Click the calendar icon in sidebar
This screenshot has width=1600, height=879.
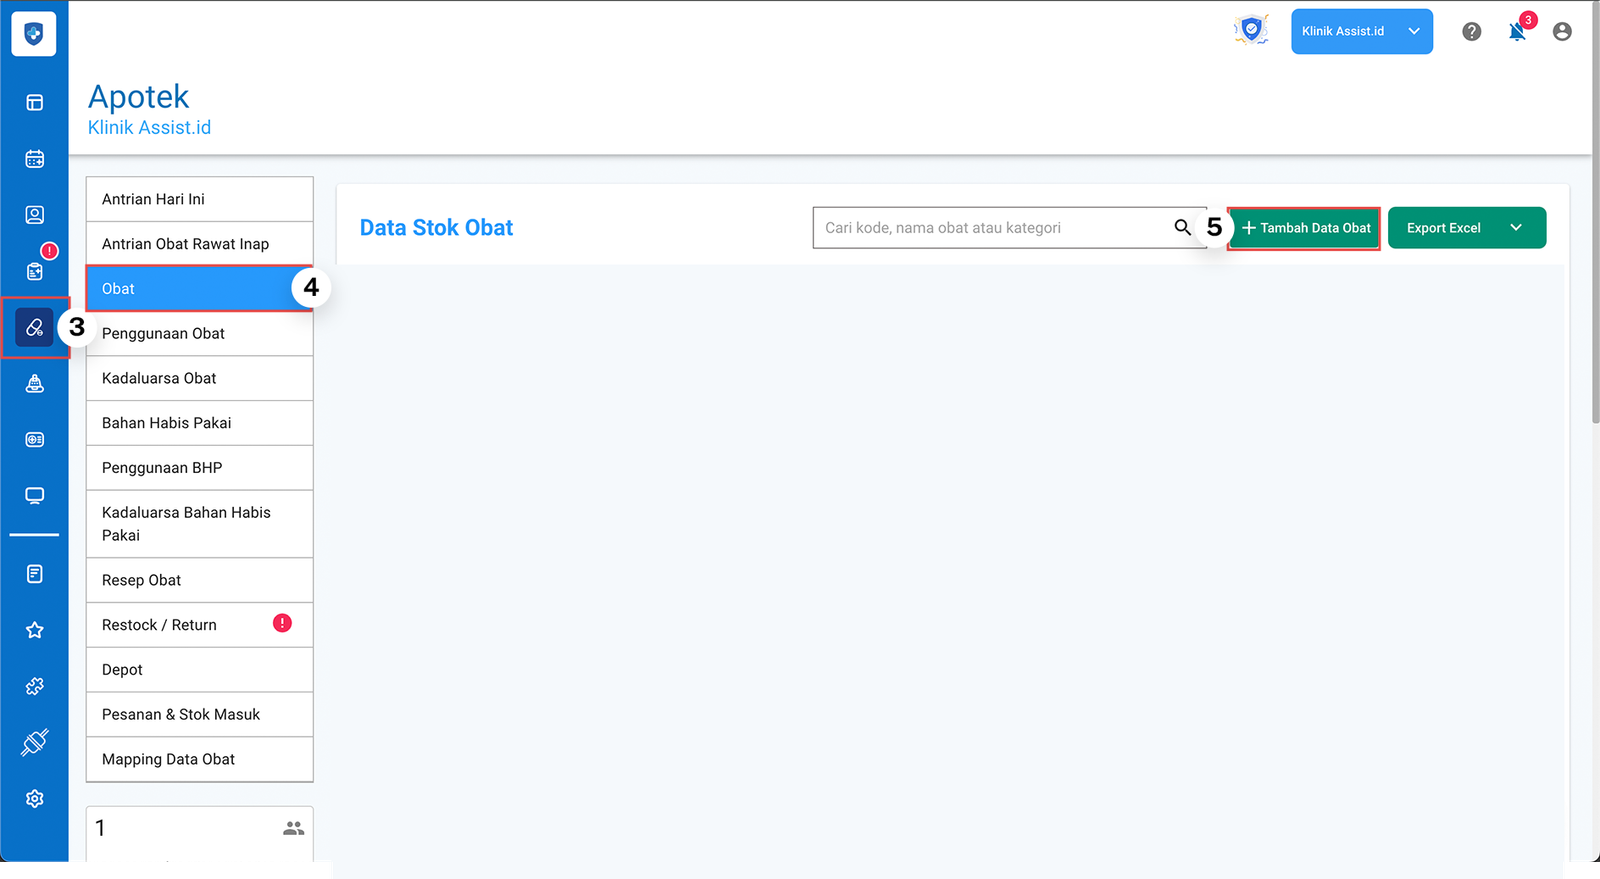point(35,159)
